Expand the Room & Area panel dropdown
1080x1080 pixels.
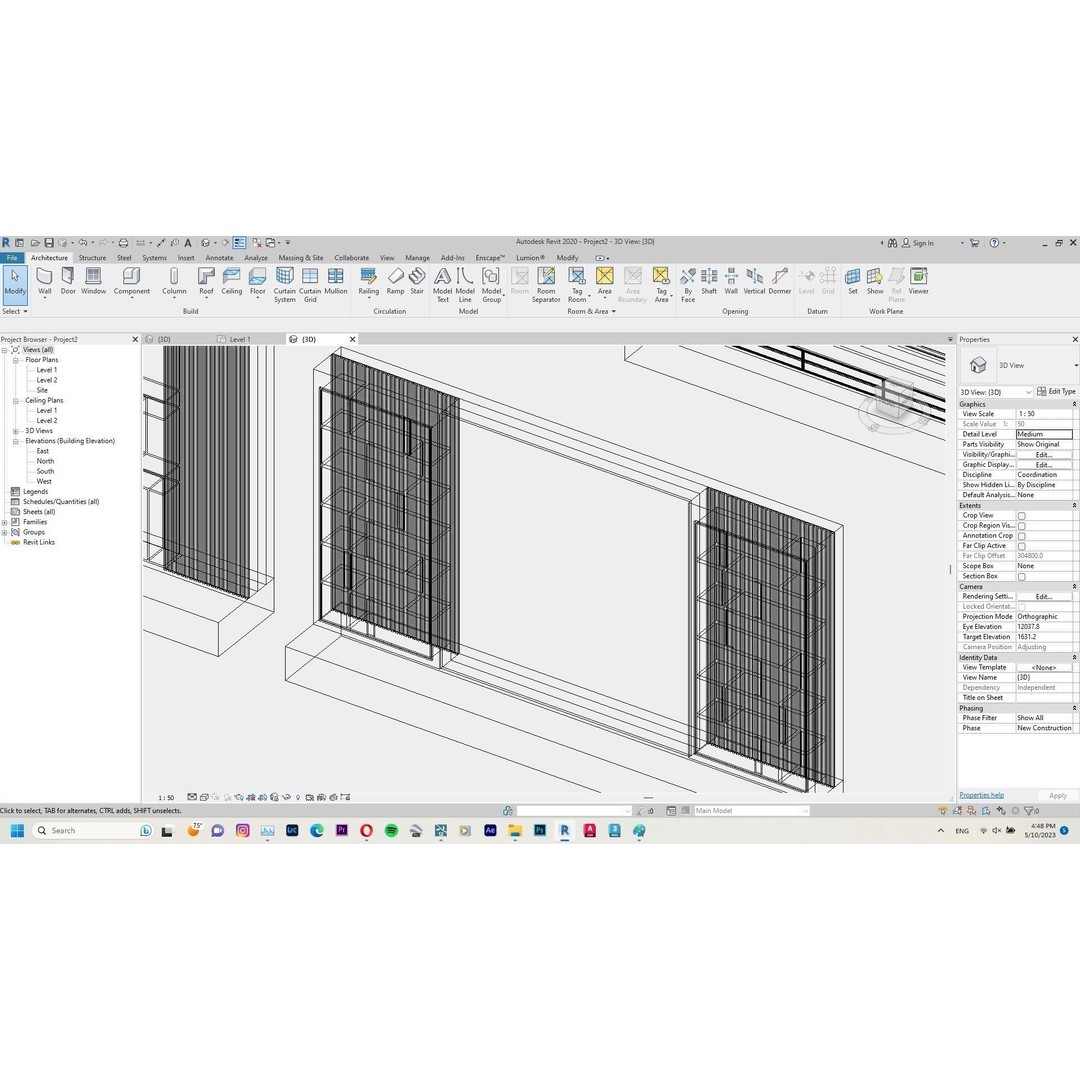[x=592, y=311]
